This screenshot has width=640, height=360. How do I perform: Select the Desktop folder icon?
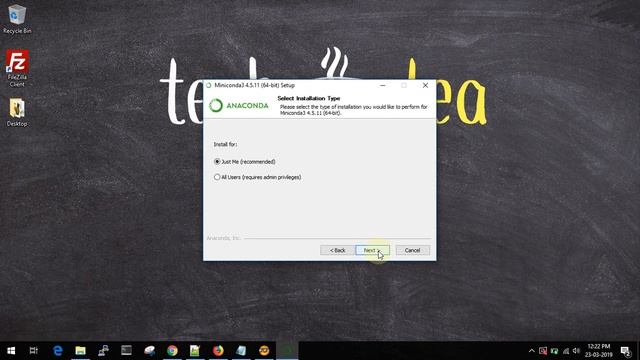click(17, 112)
